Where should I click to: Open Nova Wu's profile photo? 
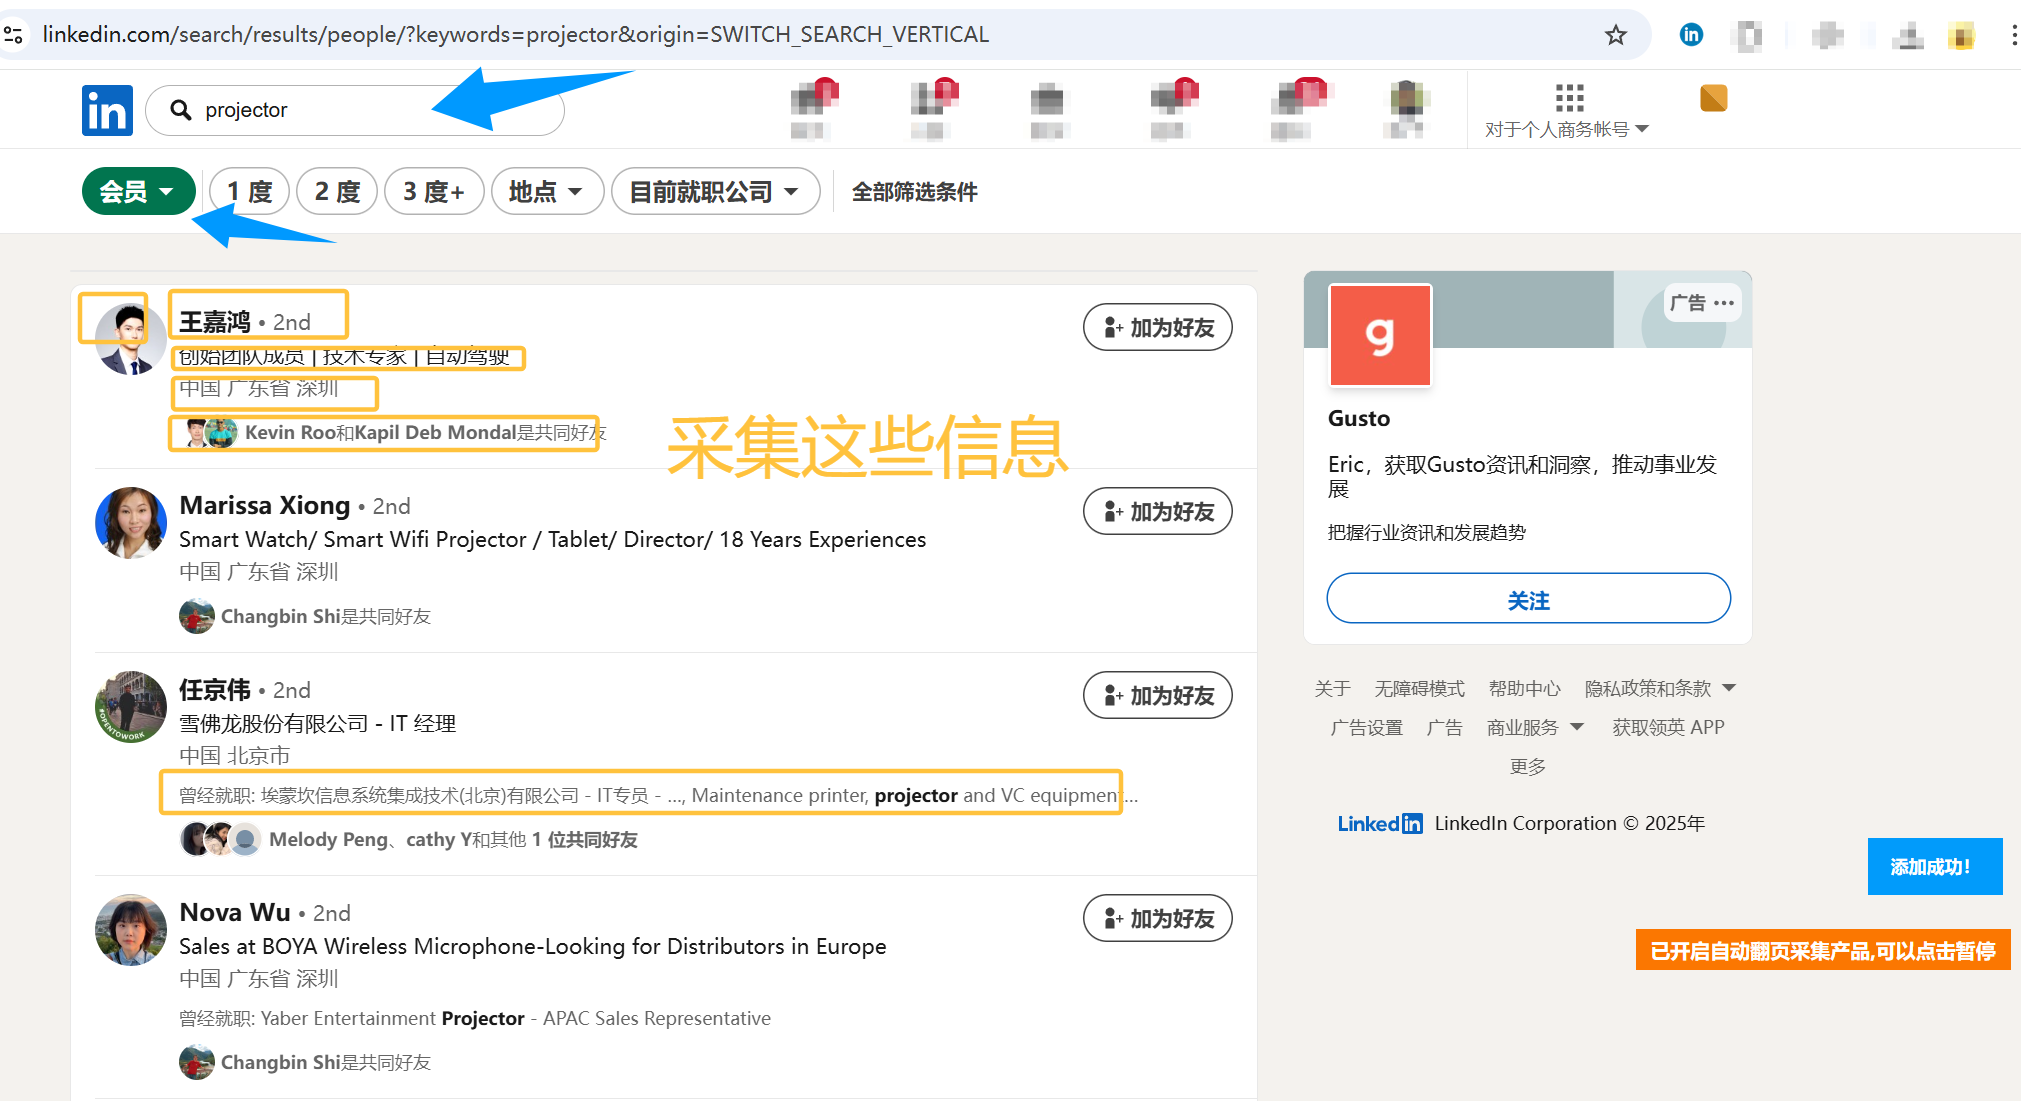pyautogui.click(x=131, y=930)
